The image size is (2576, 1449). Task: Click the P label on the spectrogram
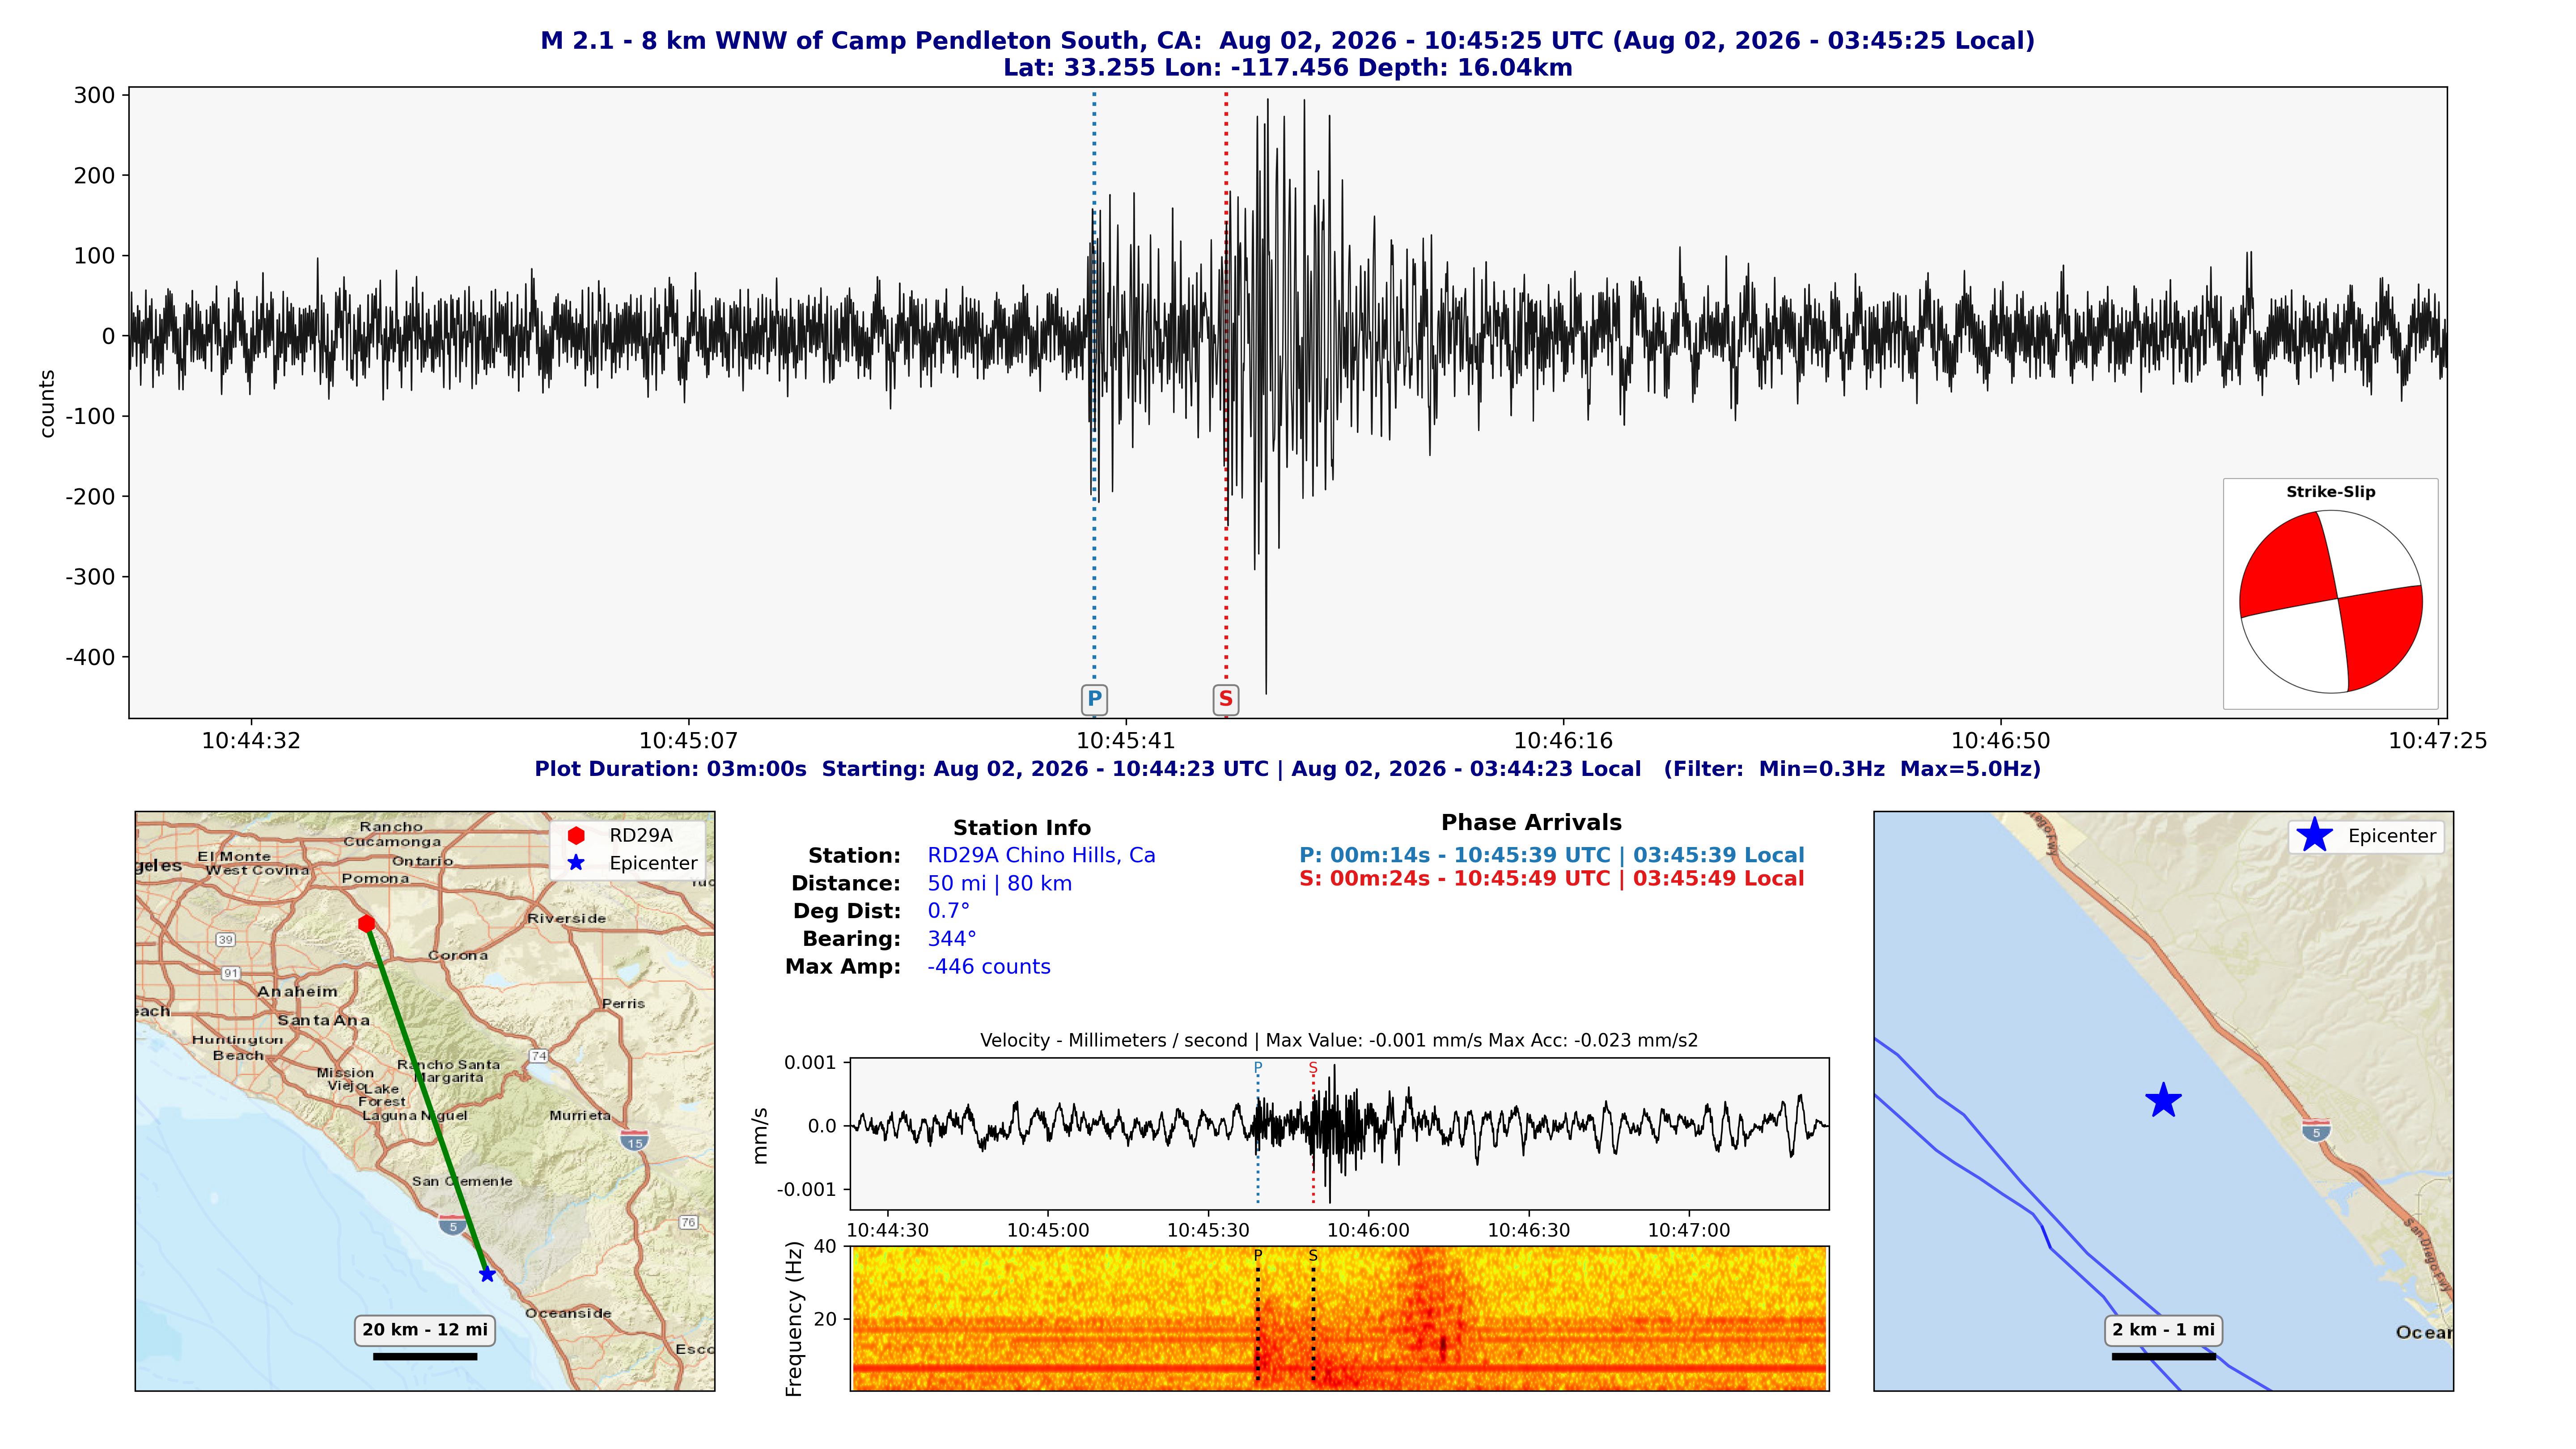pos(1258,1255)
